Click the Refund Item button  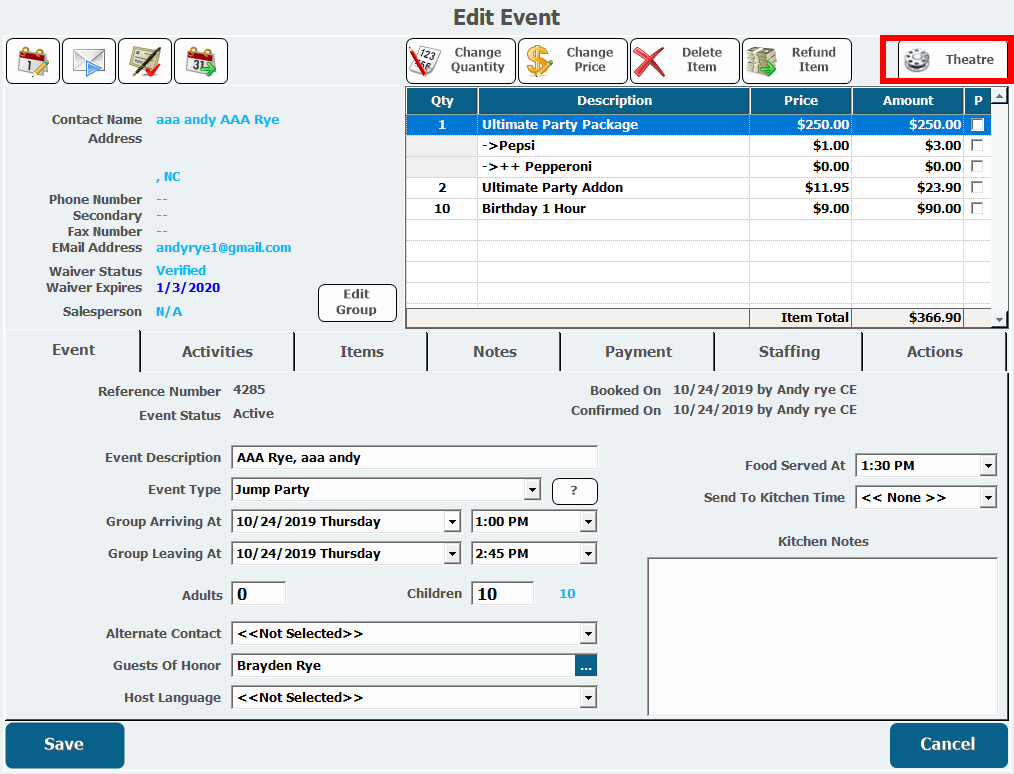(797, 61)
